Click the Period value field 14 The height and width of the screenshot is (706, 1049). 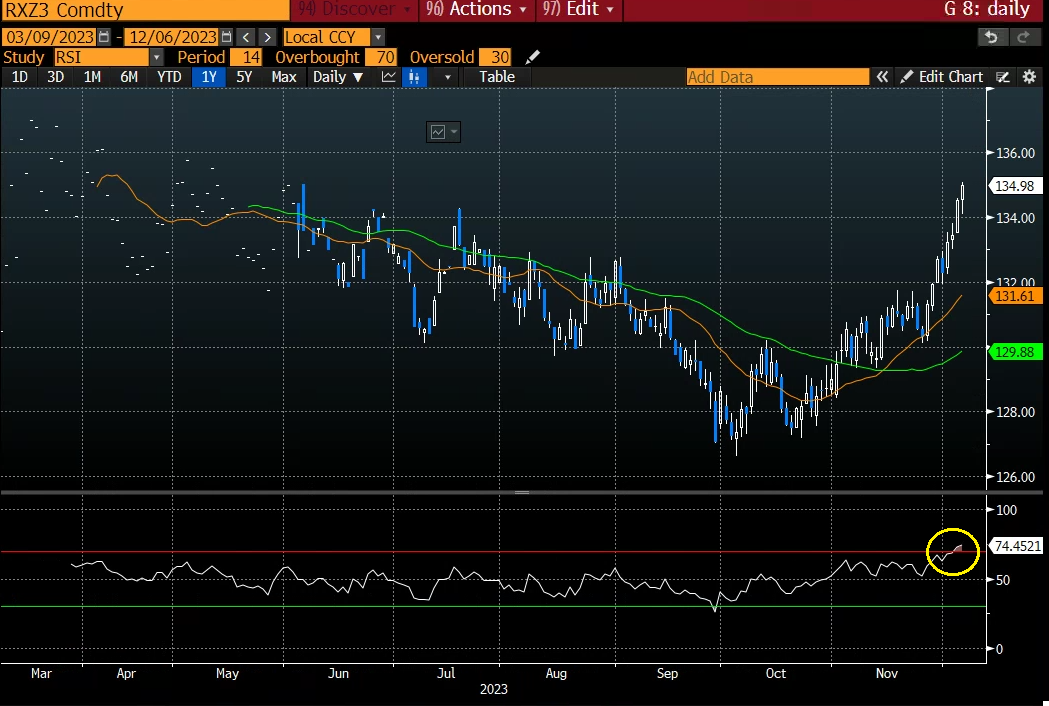coord(247,58)
